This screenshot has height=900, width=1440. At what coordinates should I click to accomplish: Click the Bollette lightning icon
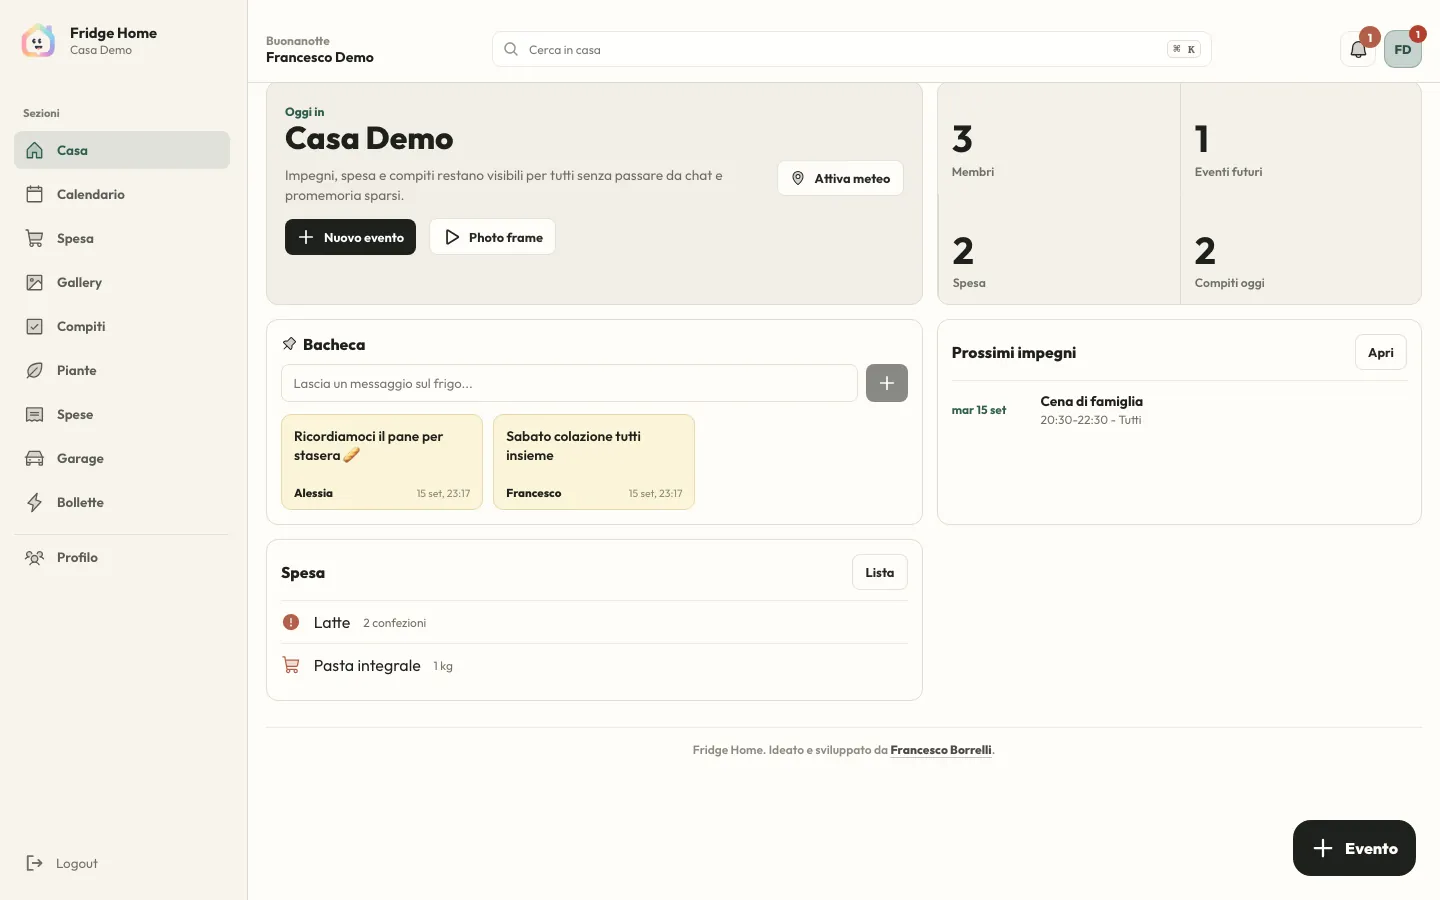coord(35,502)
